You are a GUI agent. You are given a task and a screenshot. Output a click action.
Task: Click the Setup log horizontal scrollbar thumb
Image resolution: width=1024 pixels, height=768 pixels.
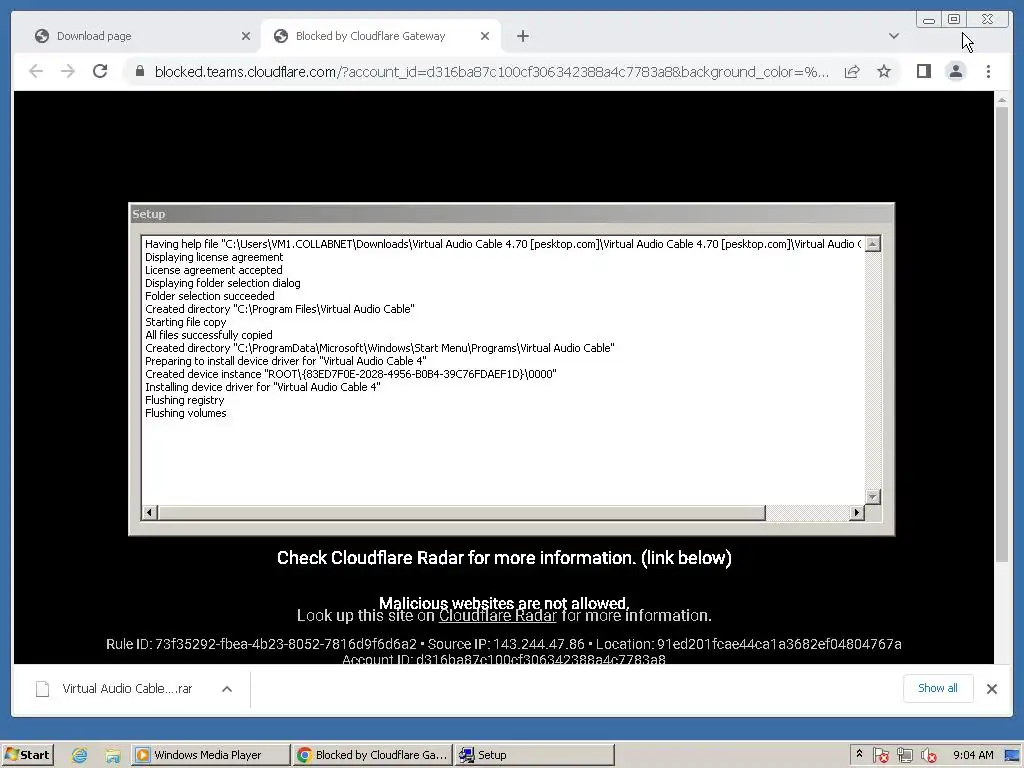[461, 513]
